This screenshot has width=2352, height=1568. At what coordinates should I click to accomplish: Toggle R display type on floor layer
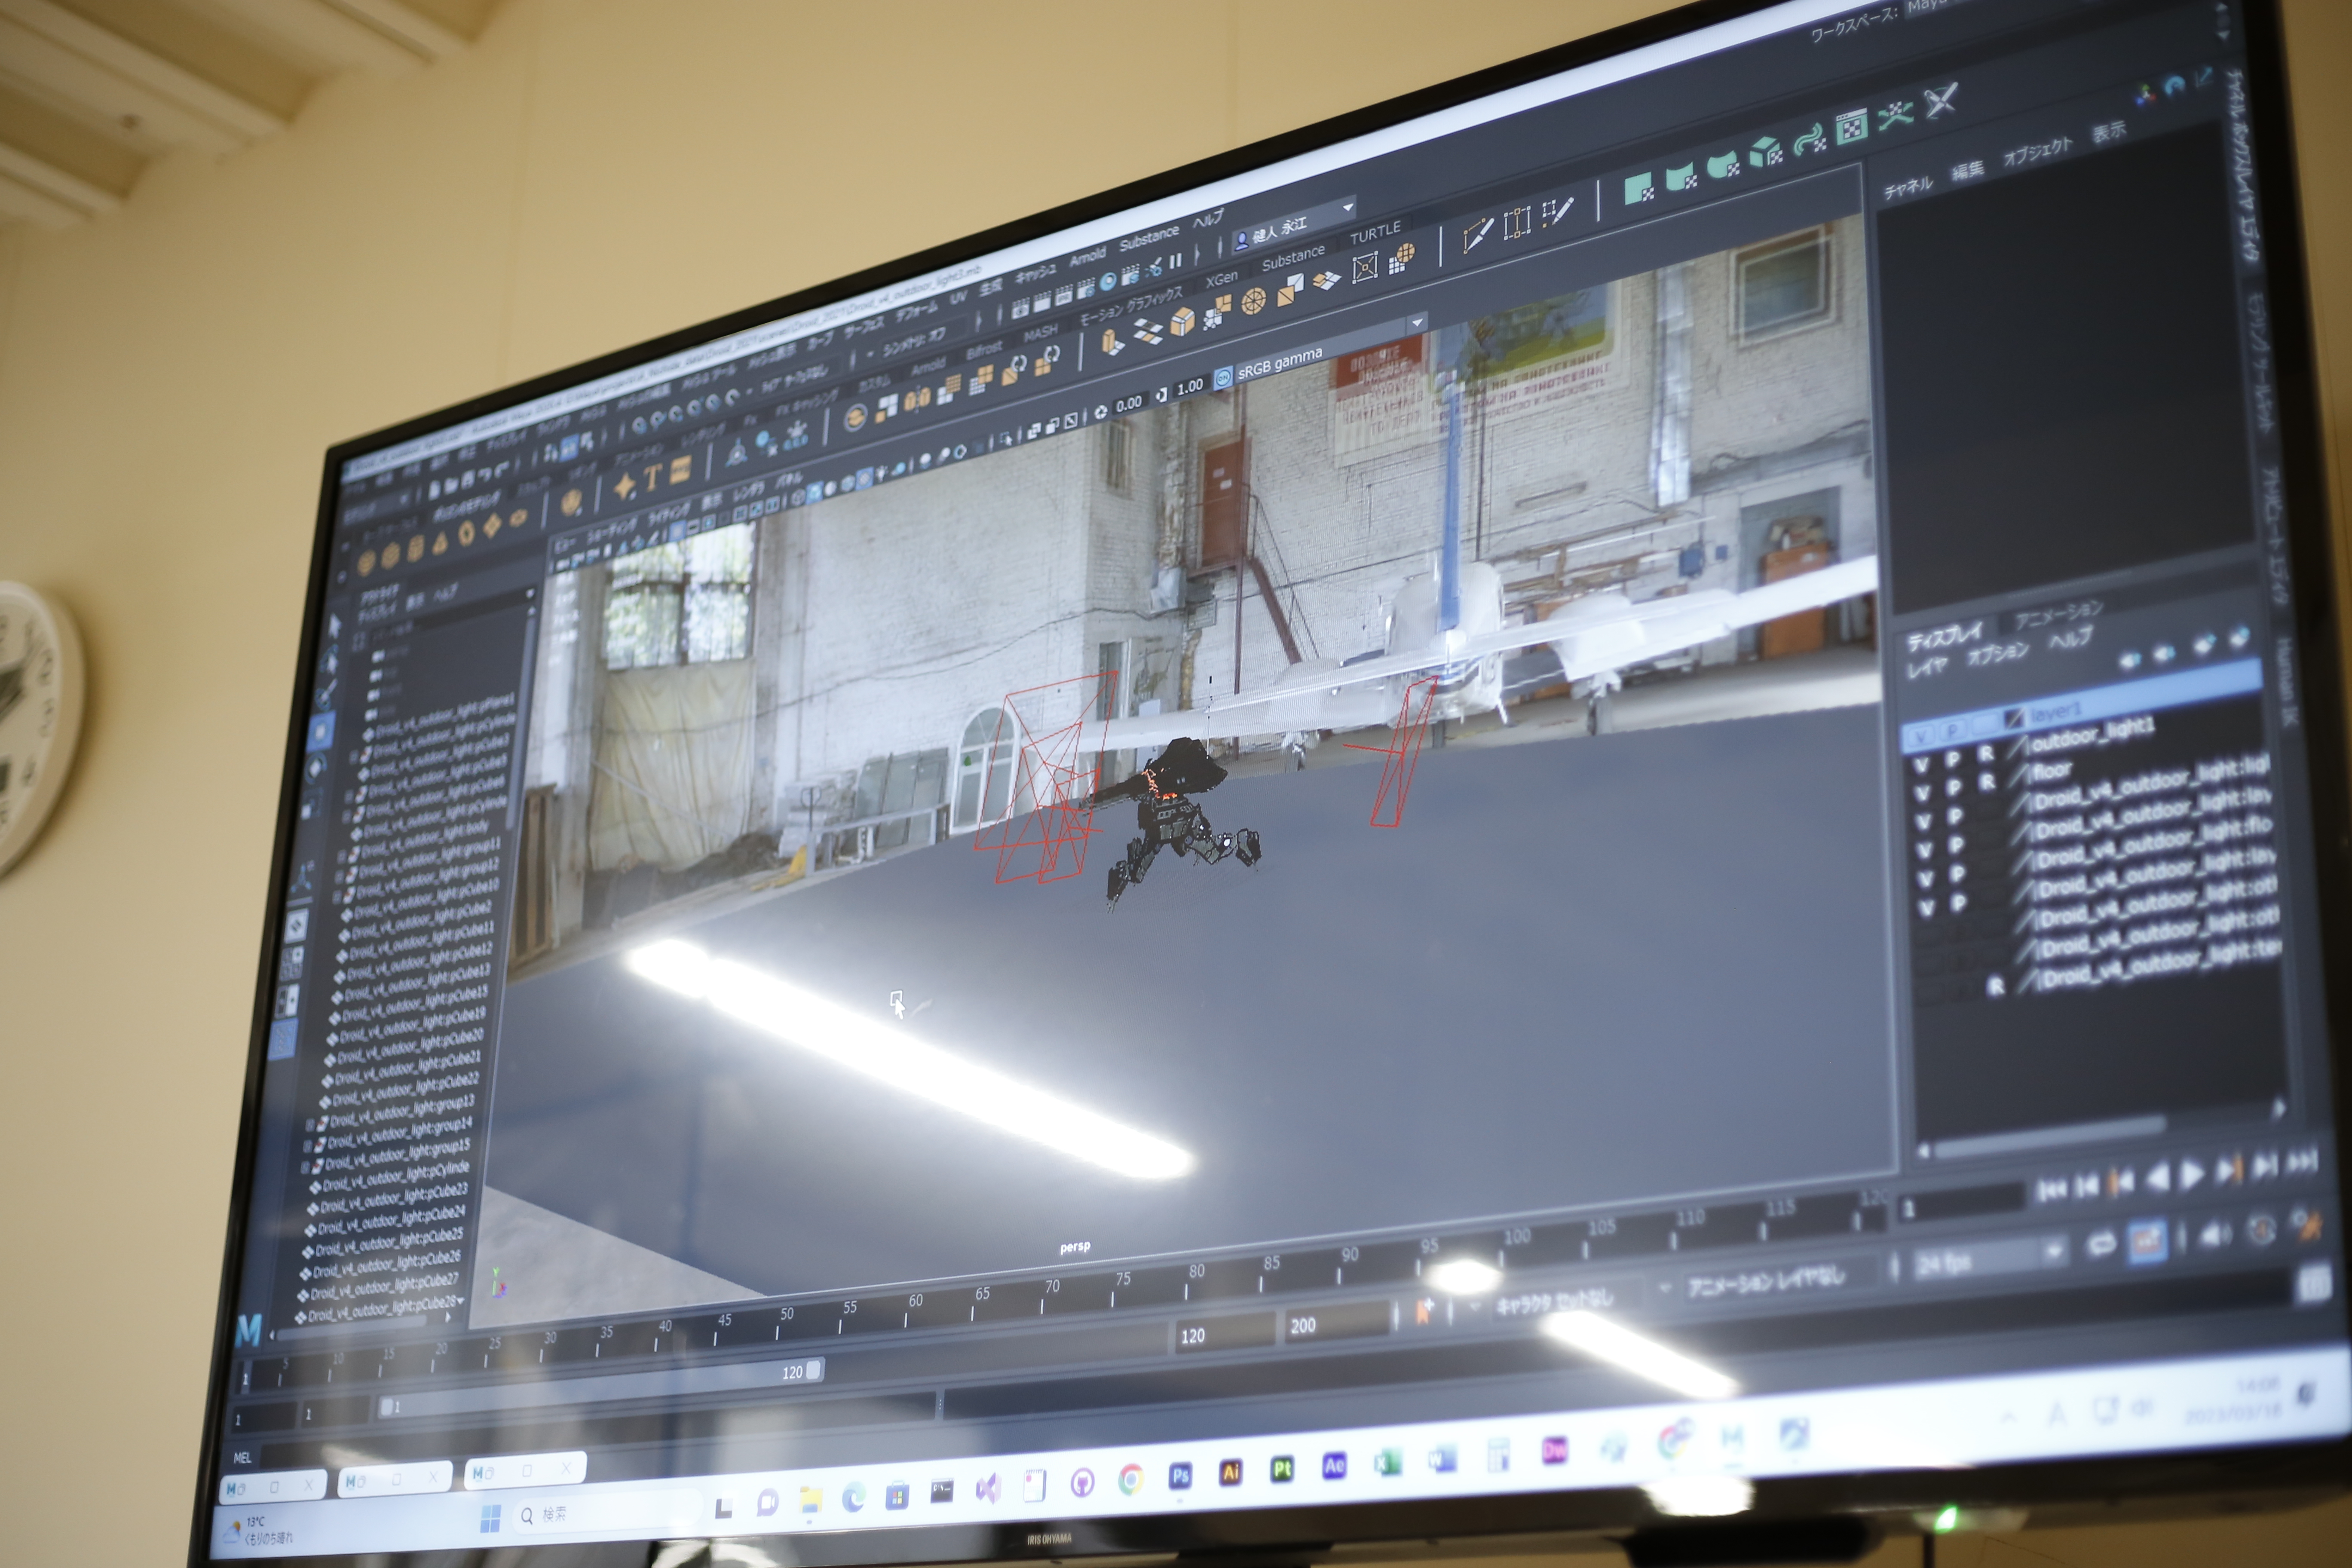[x=1987, y=782]
